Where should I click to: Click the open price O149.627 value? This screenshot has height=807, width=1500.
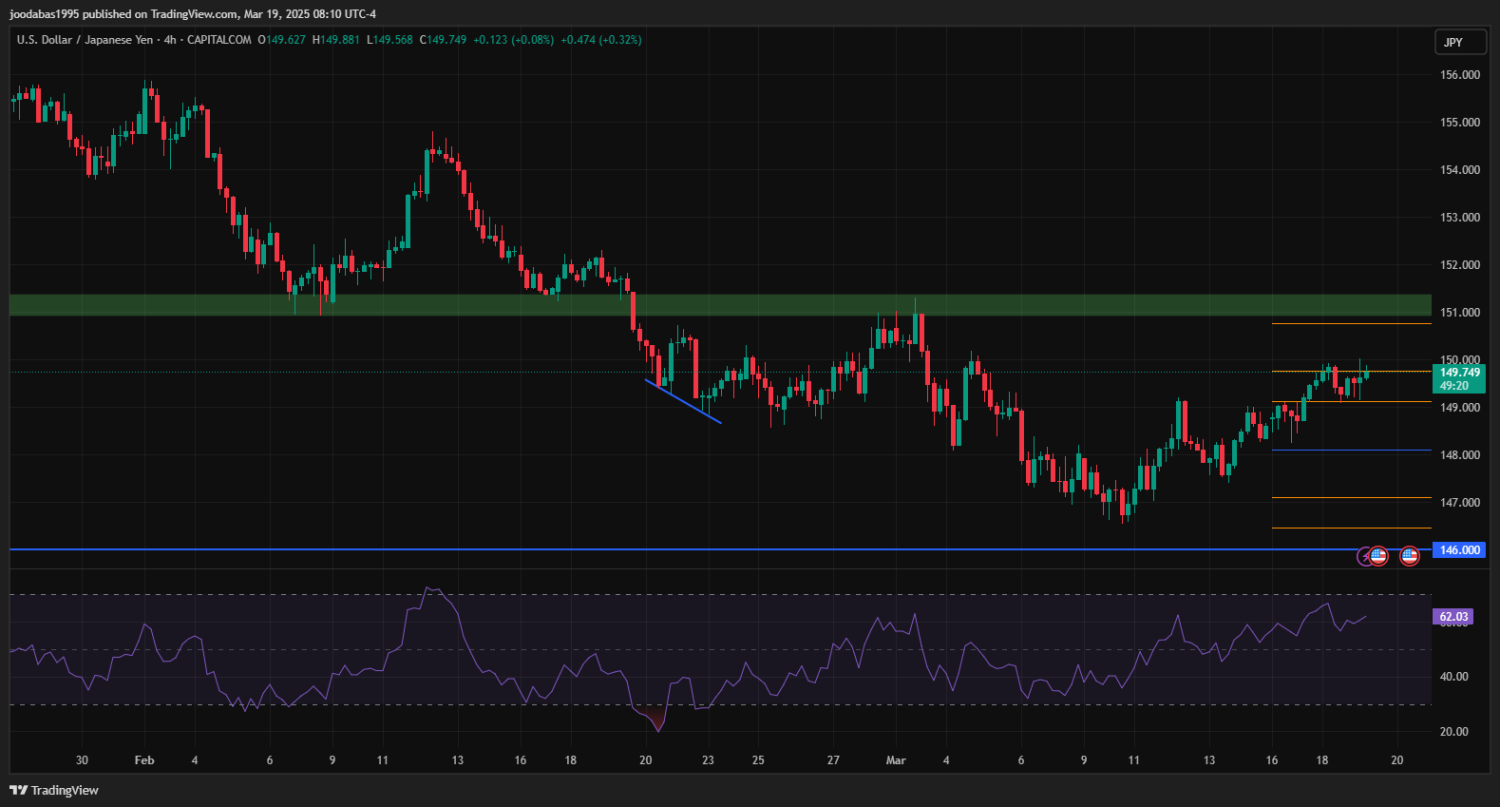282,40
